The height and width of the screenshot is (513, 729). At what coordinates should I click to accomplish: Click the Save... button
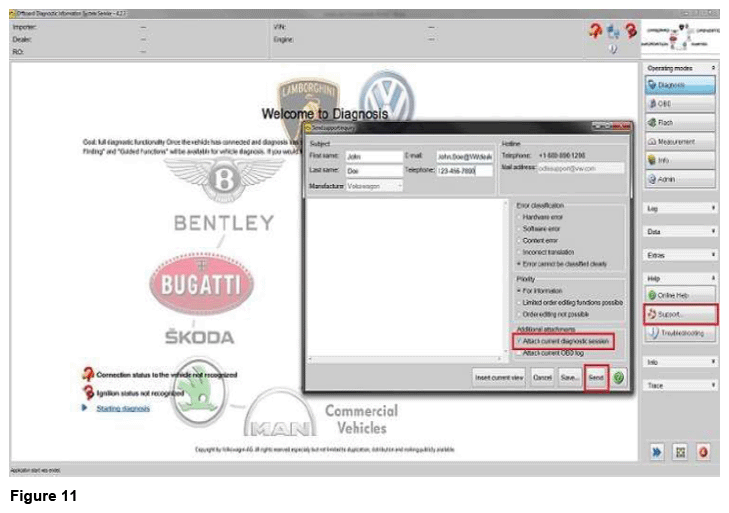click(x=570, y=378)
